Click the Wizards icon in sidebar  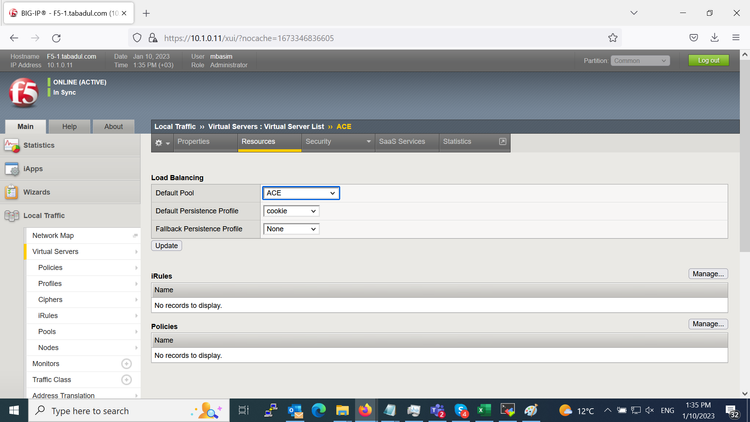pos(12,192)
